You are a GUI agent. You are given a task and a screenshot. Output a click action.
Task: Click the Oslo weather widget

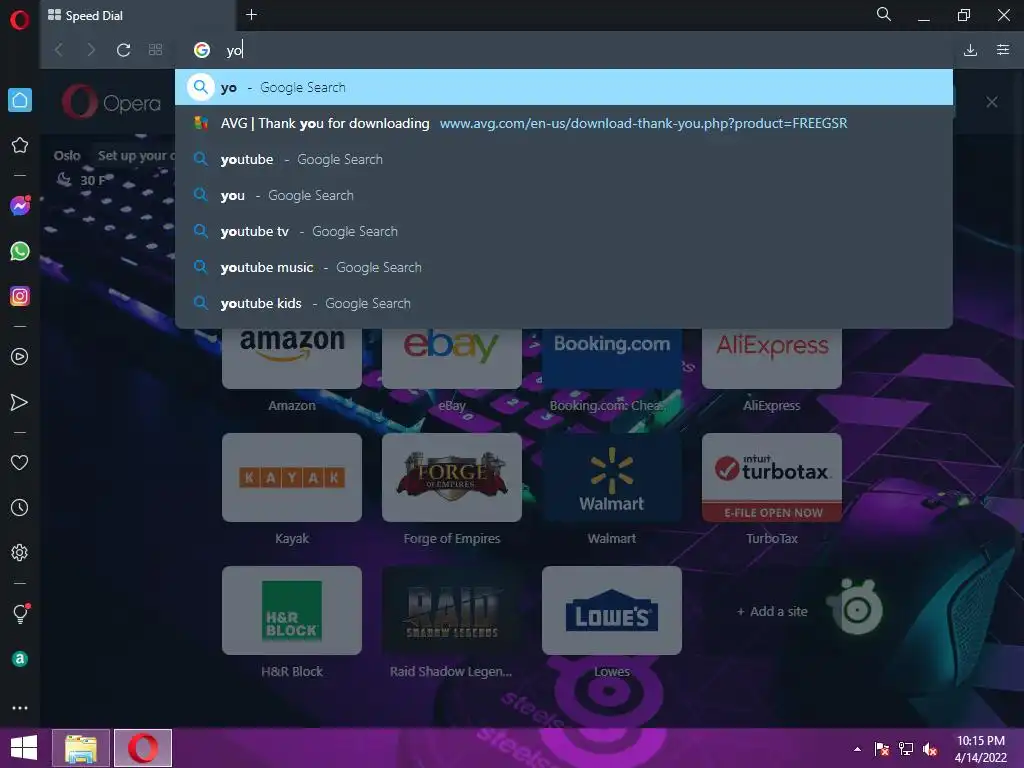[80, 168]
